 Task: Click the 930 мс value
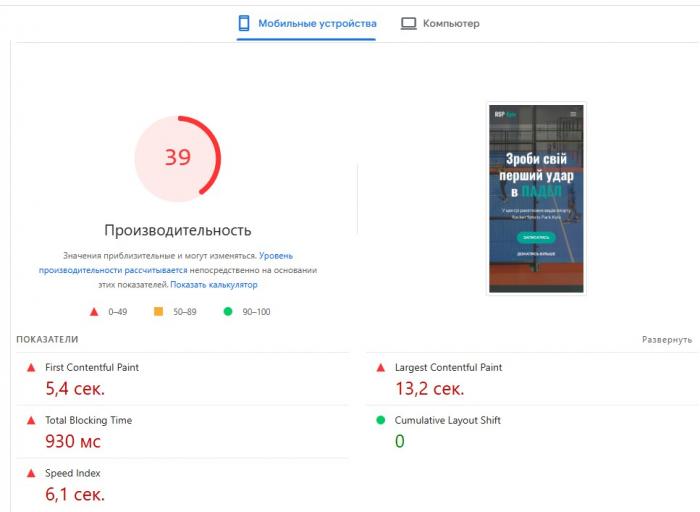[73, 441]
